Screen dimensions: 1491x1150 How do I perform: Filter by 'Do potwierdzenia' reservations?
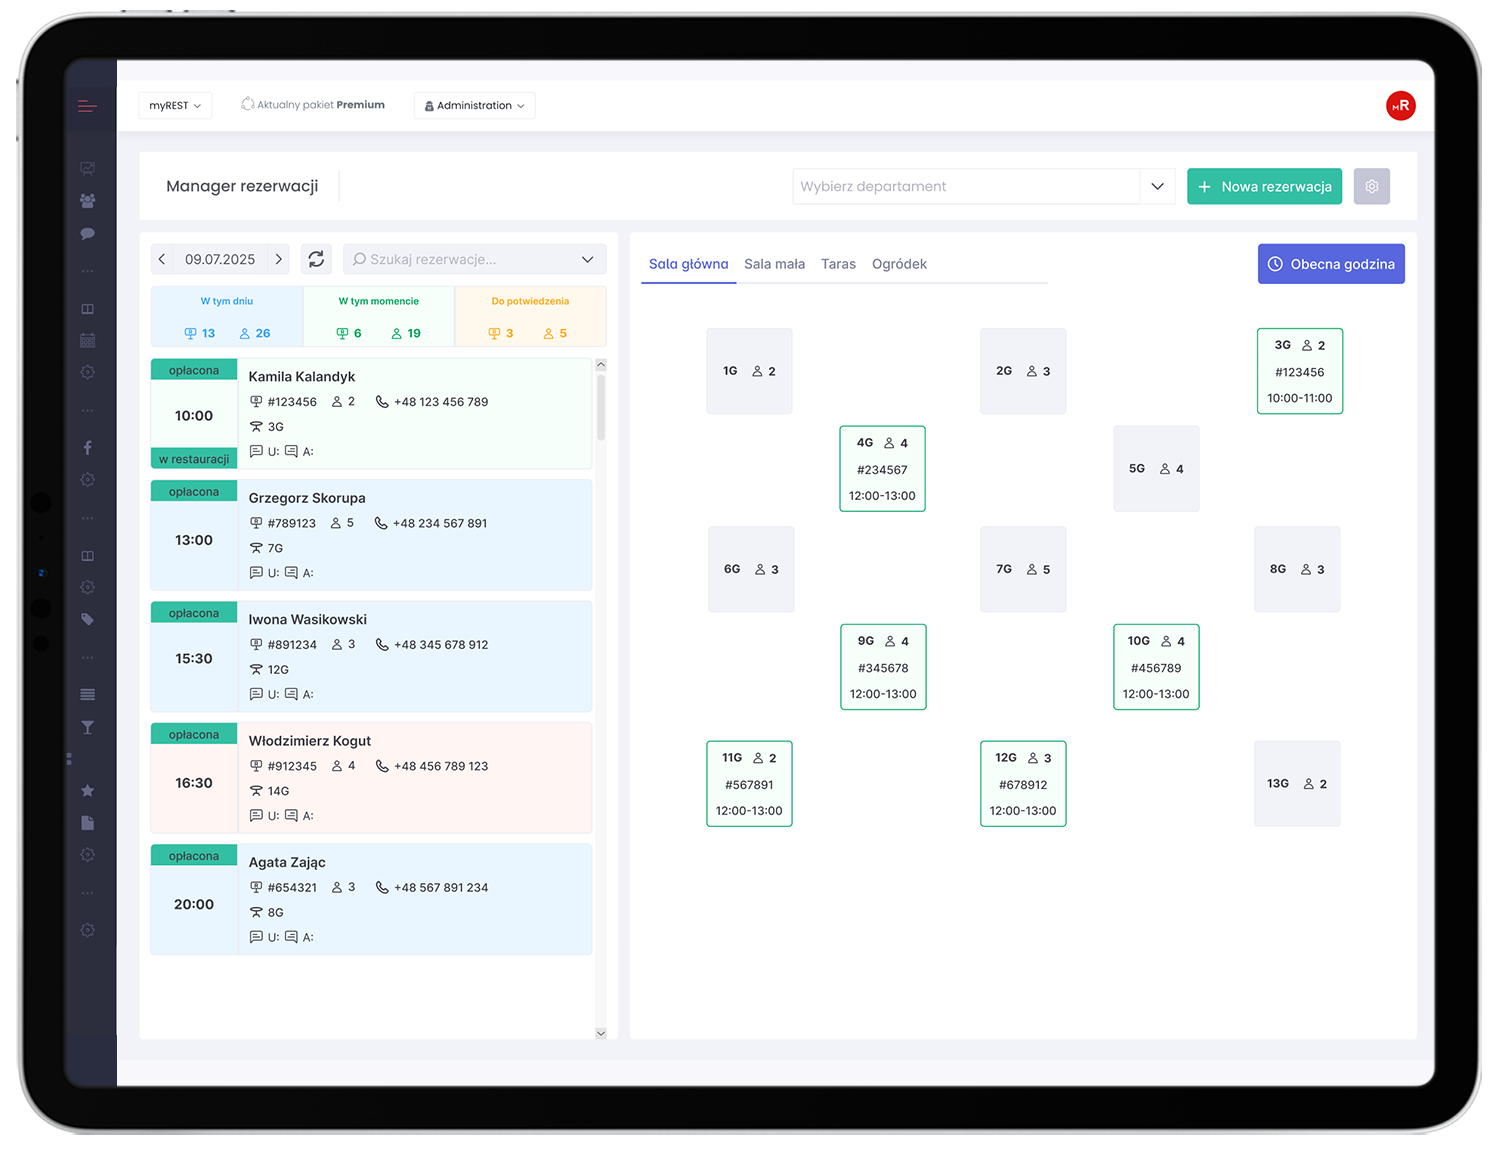[530, 316]
